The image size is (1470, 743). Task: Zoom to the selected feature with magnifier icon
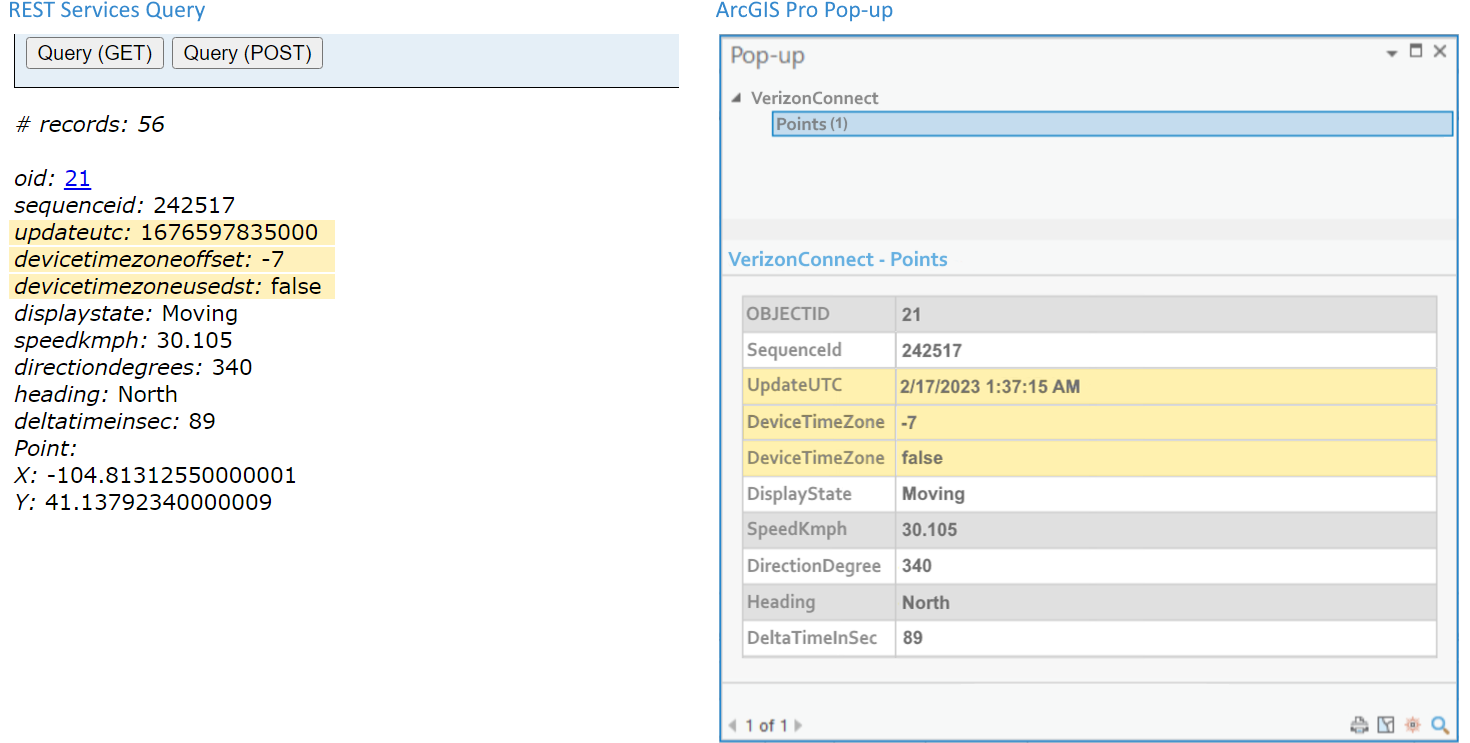pyautogui.click(x=1440, y=725)
